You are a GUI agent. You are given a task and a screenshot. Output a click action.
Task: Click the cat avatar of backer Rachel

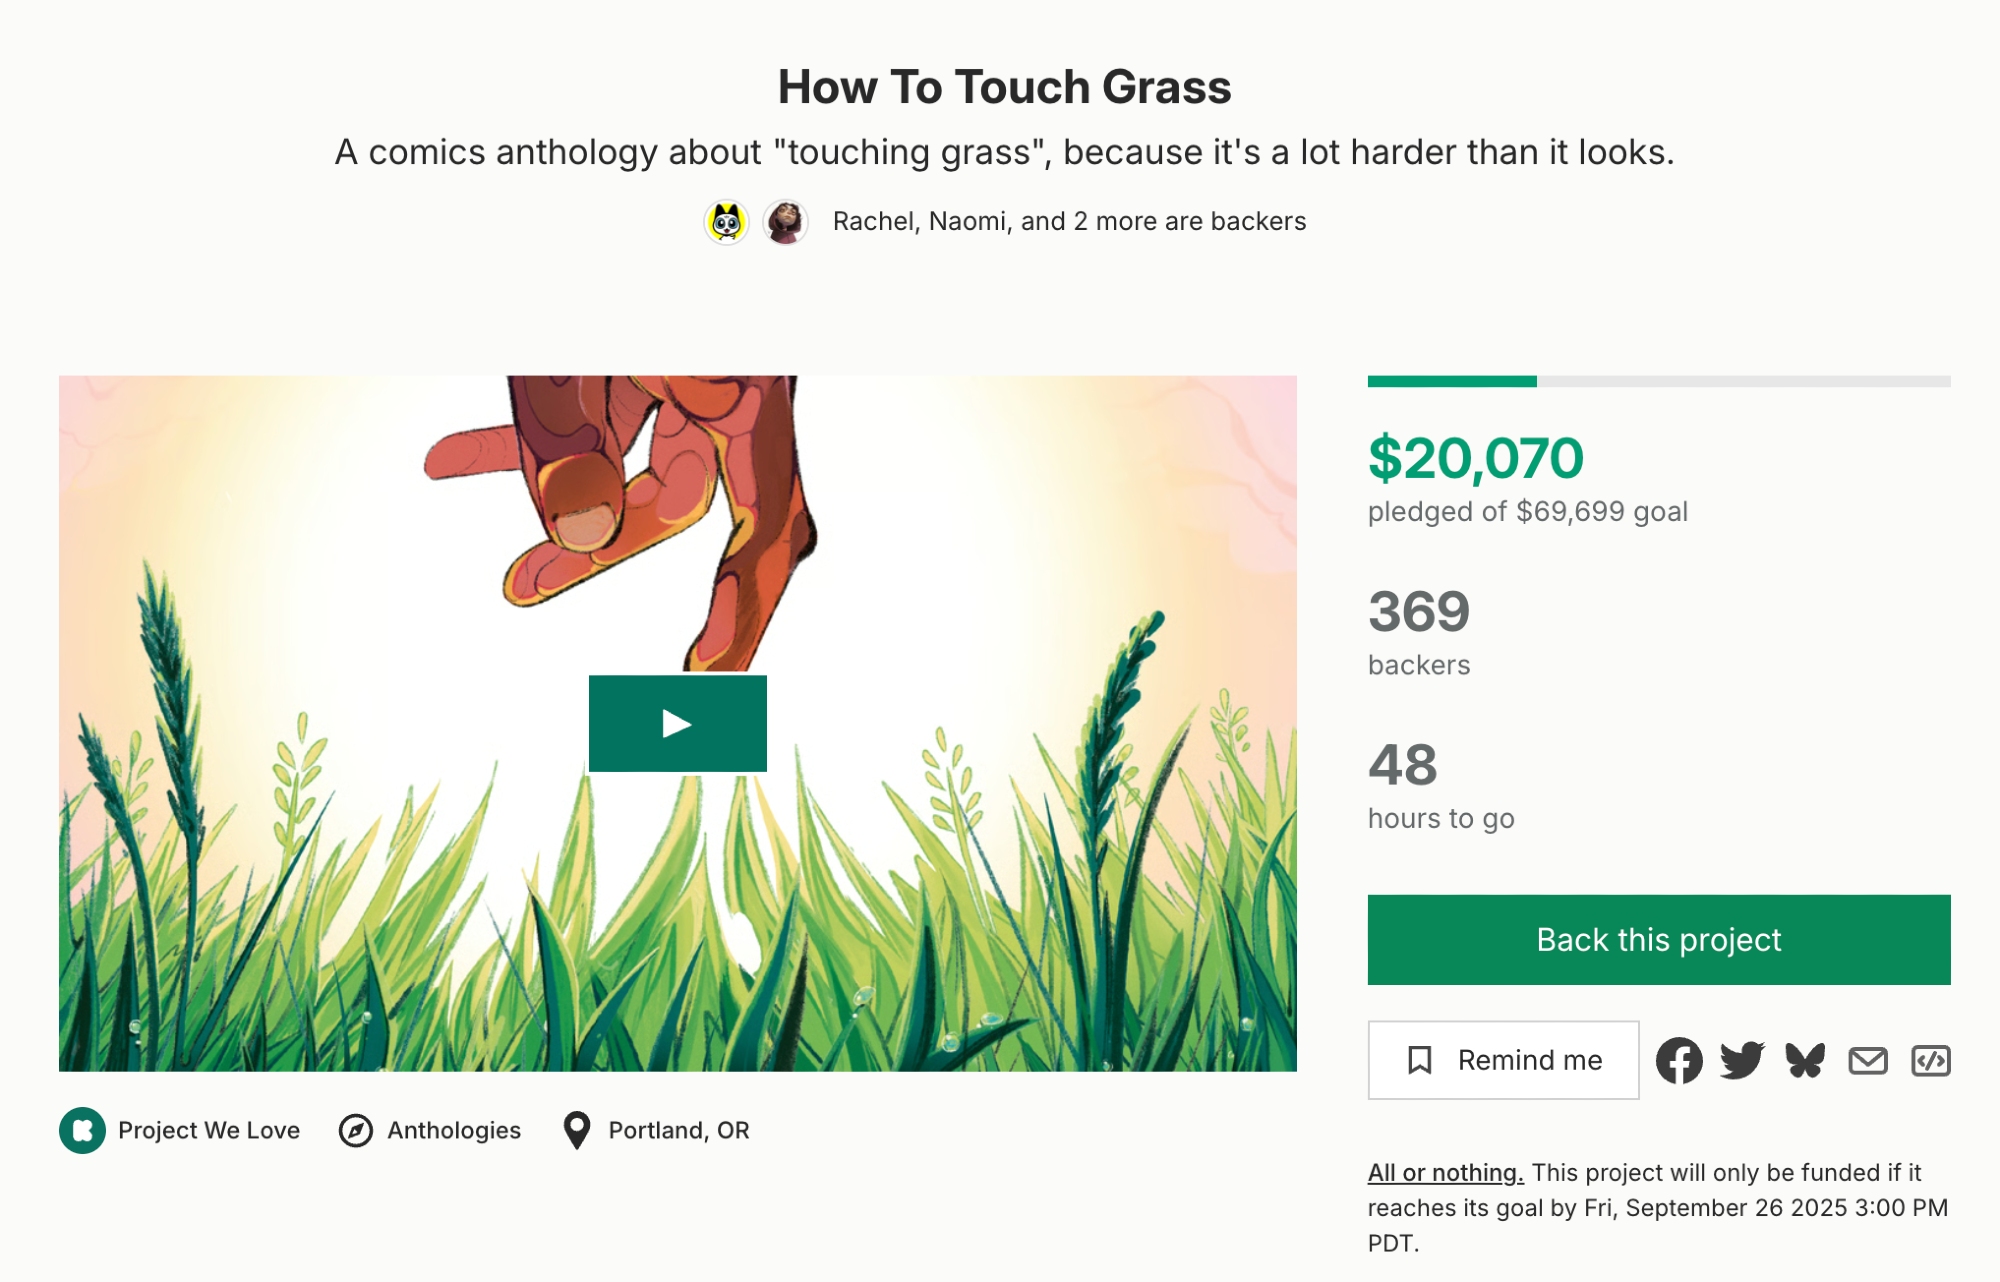point(727,221)
